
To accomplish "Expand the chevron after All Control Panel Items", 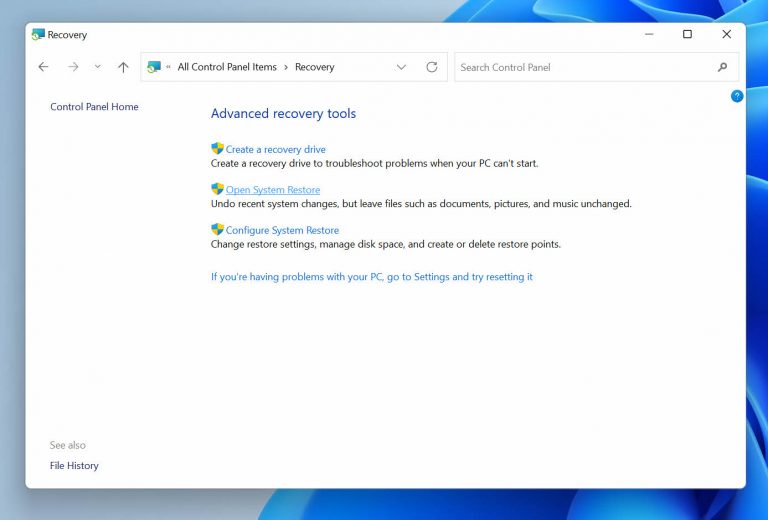I will pos(286,67).
